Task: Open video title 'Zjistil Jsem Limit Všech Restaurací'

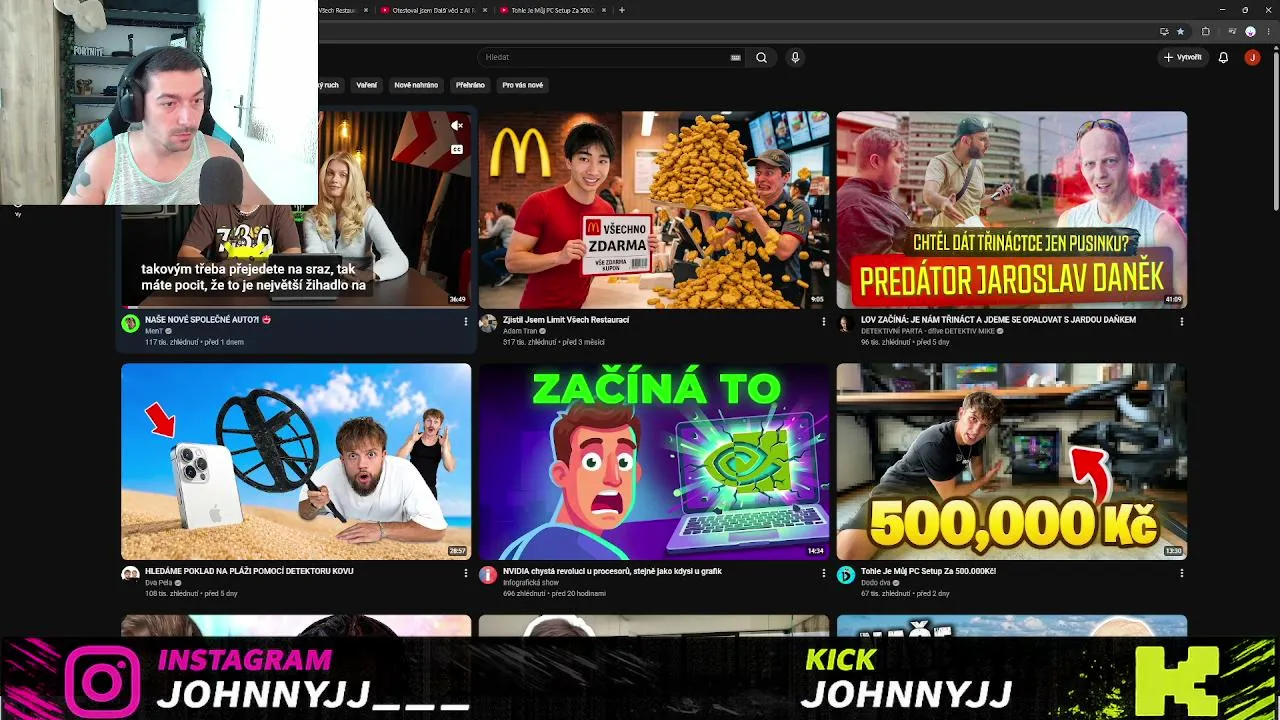Action: click(566, 320)
